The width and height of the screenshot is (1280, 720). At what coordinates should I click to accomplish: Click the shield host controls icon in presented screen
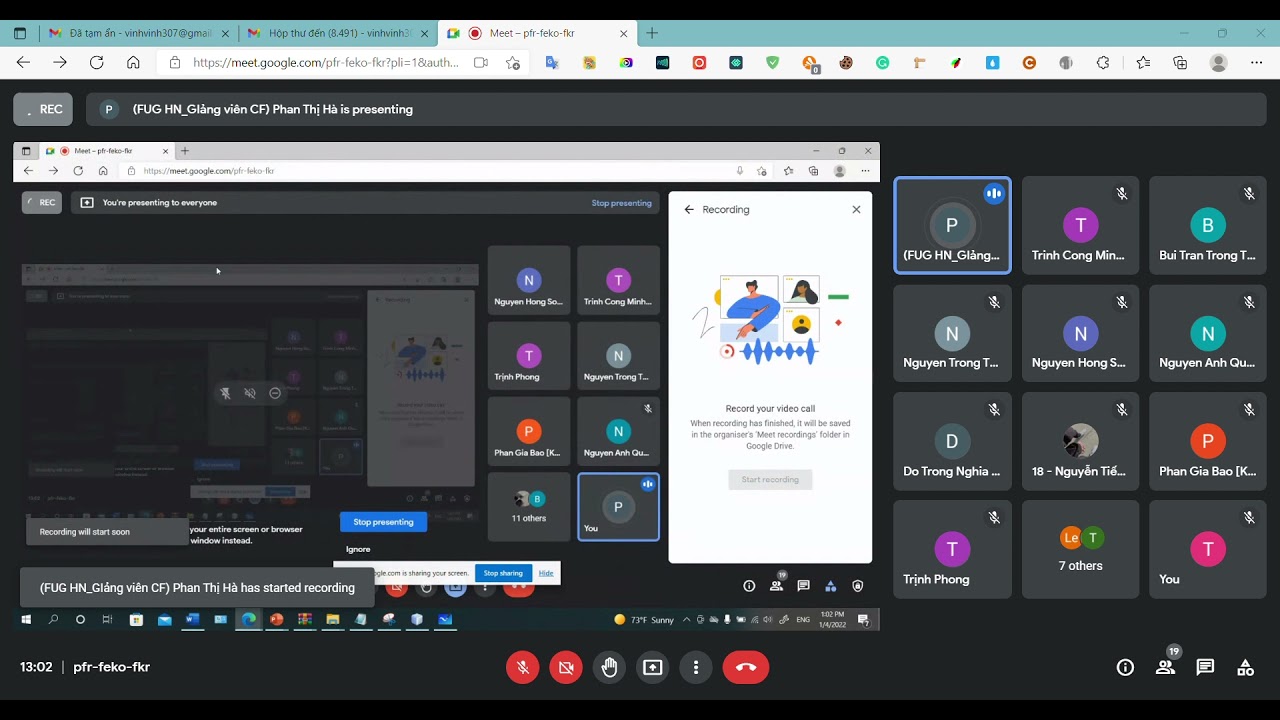coord(857,586)
